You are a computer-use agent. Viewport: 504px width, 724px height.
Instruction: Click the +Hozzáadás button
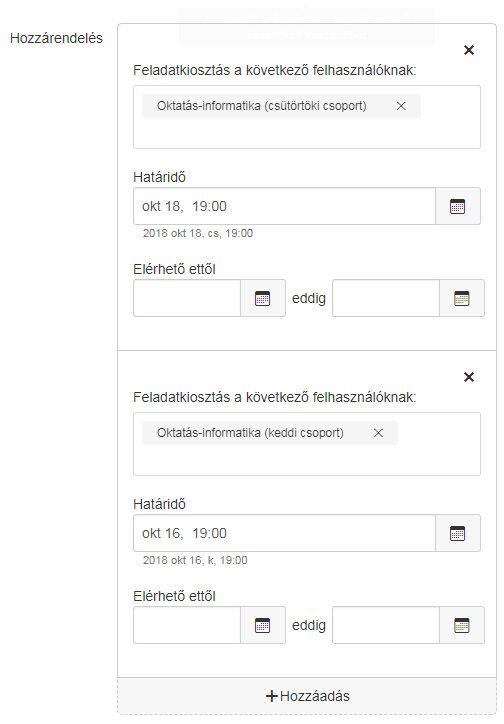[307, 696]
